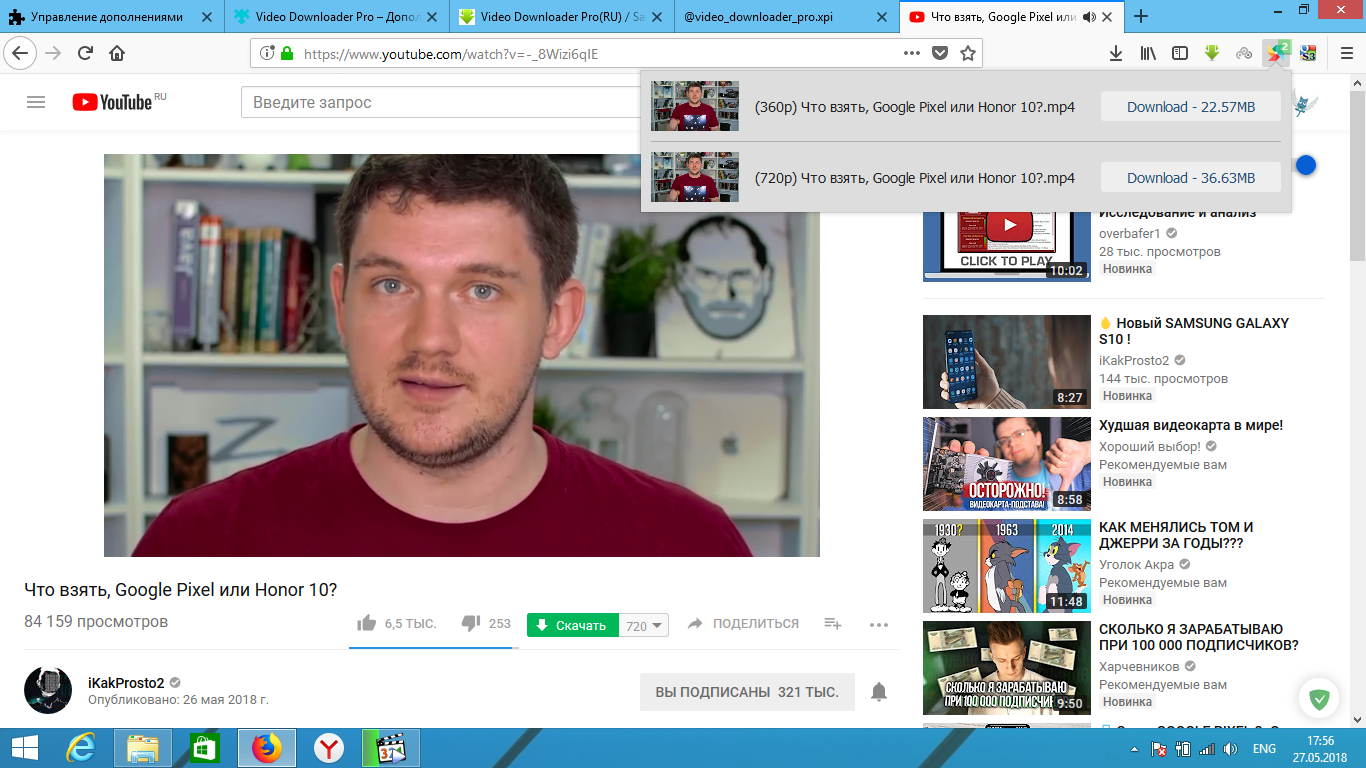Click the overbafer1 CLICK TO PLAY video thumbnail
This screenshot has height=768, width=1366.
click(1007, 247)
